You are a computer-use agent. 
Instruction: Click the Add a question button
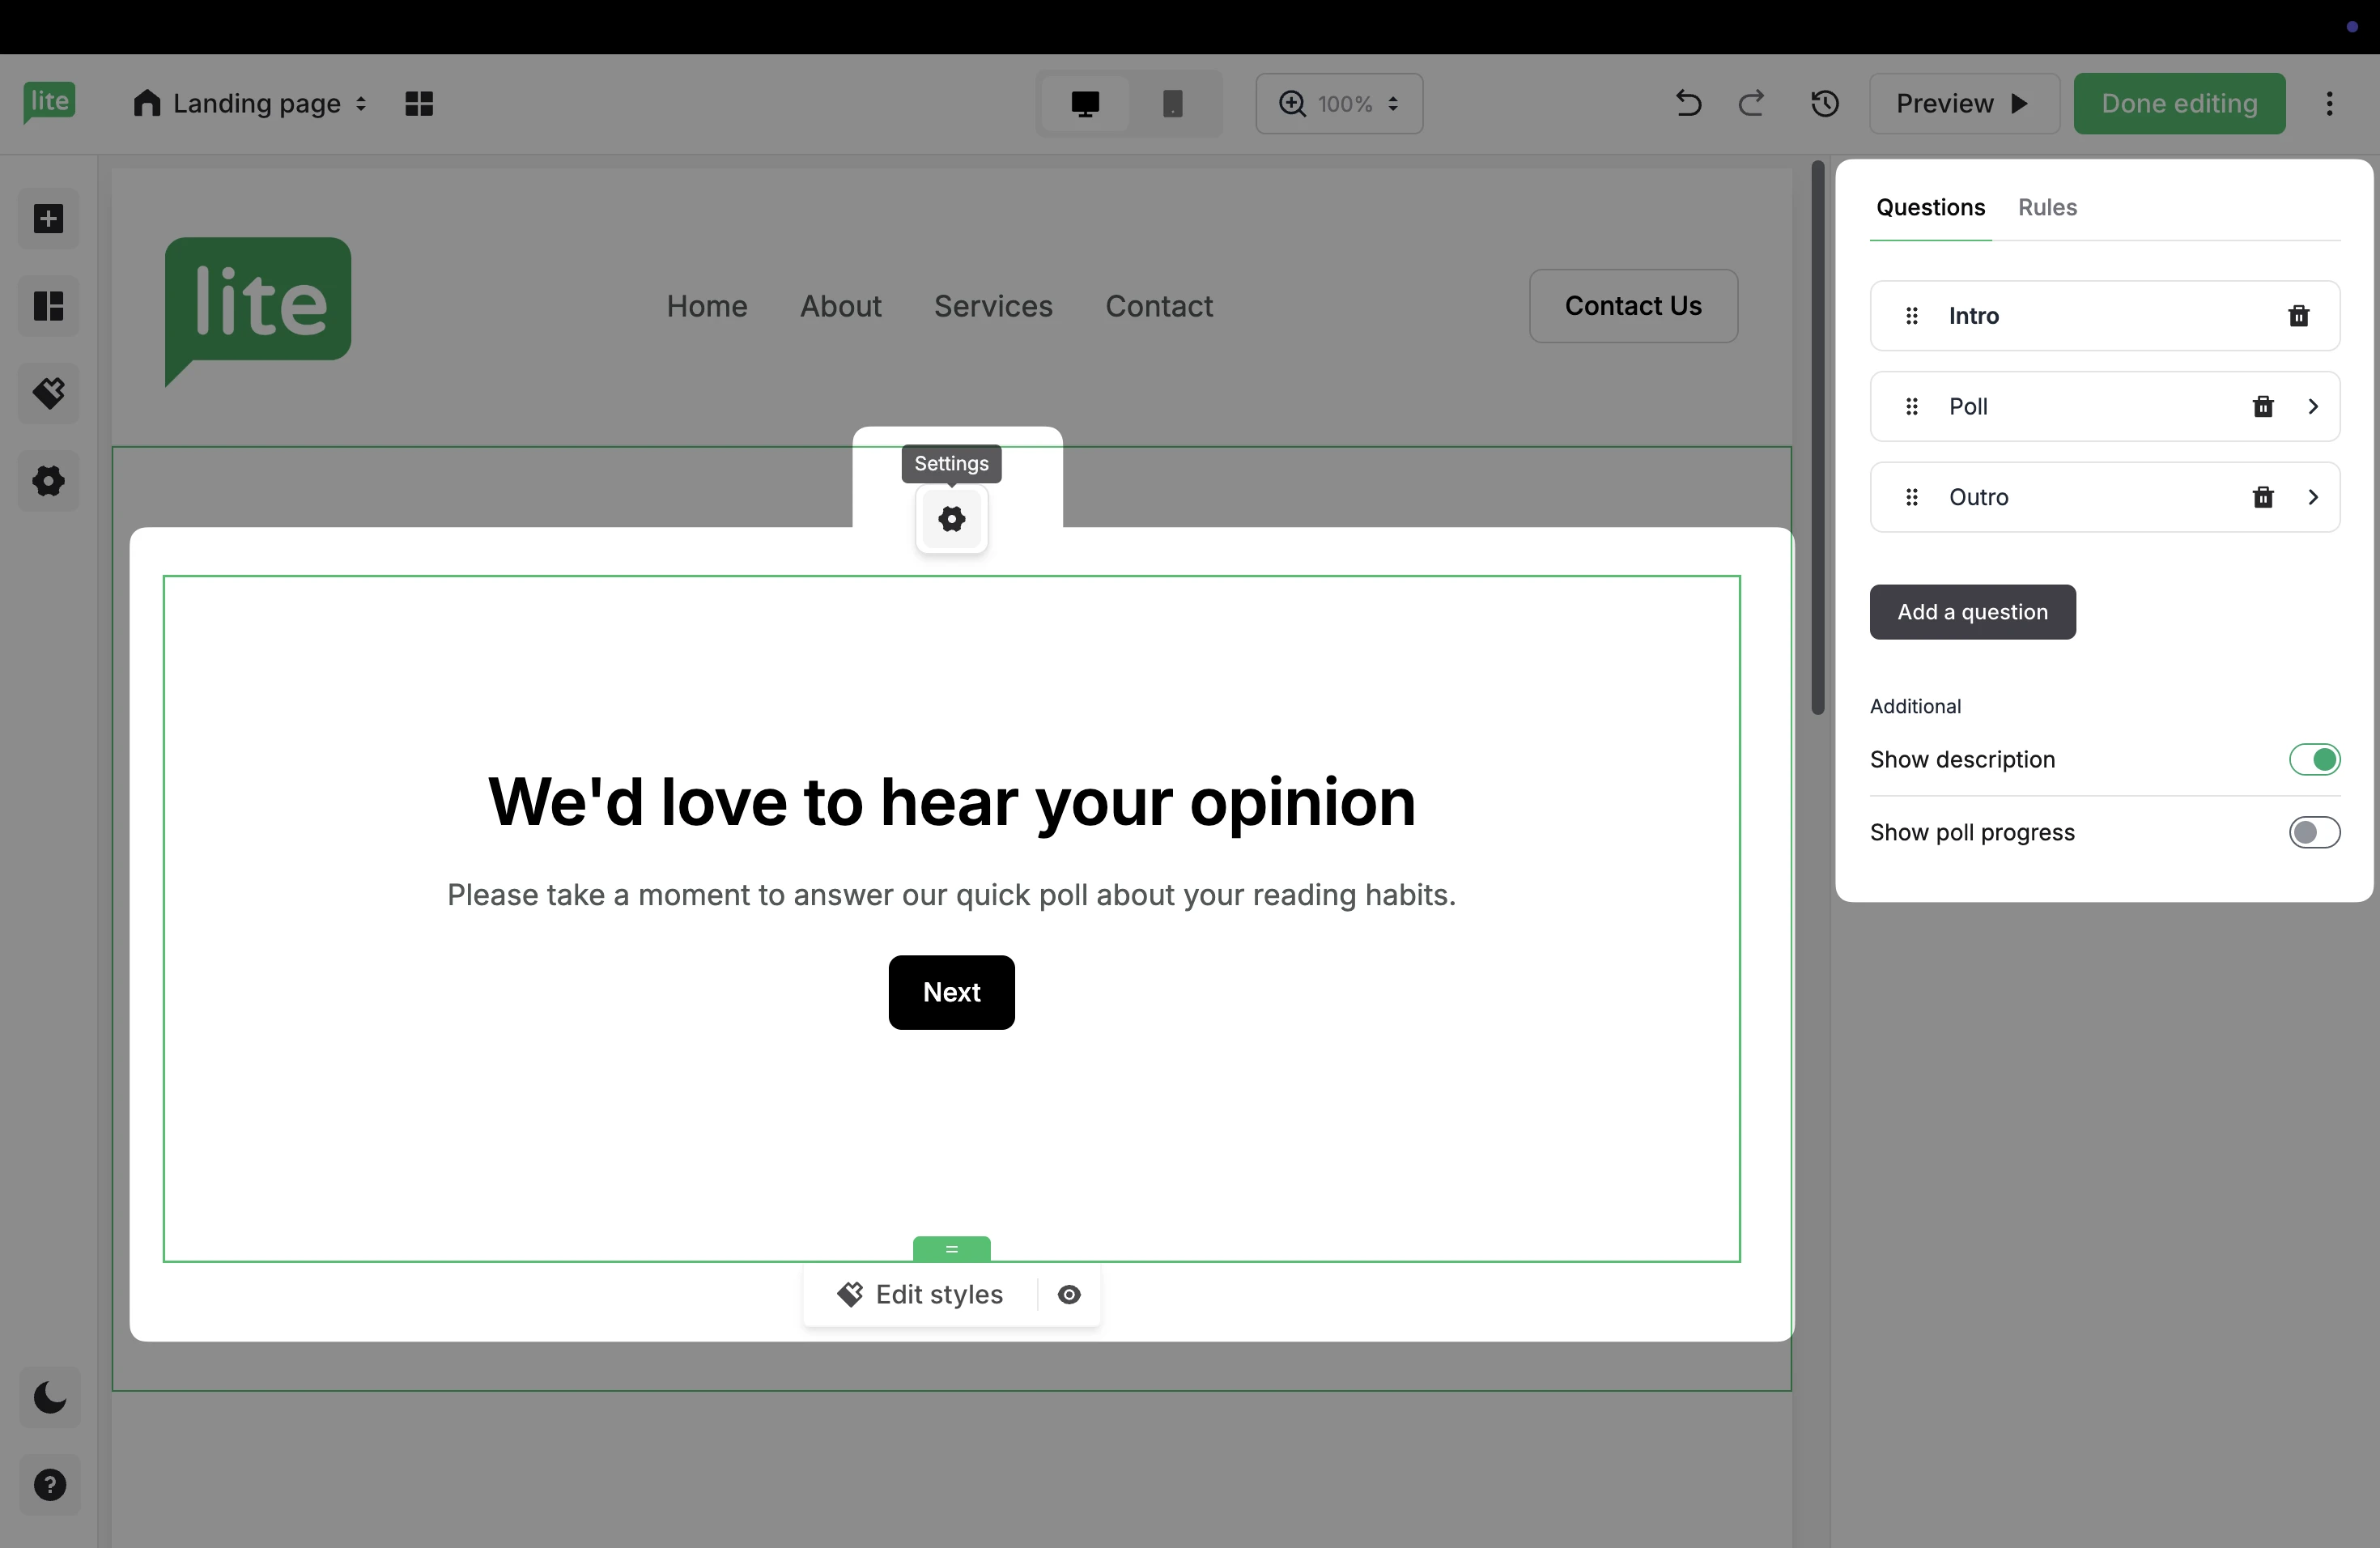(x=1972, y=612)
